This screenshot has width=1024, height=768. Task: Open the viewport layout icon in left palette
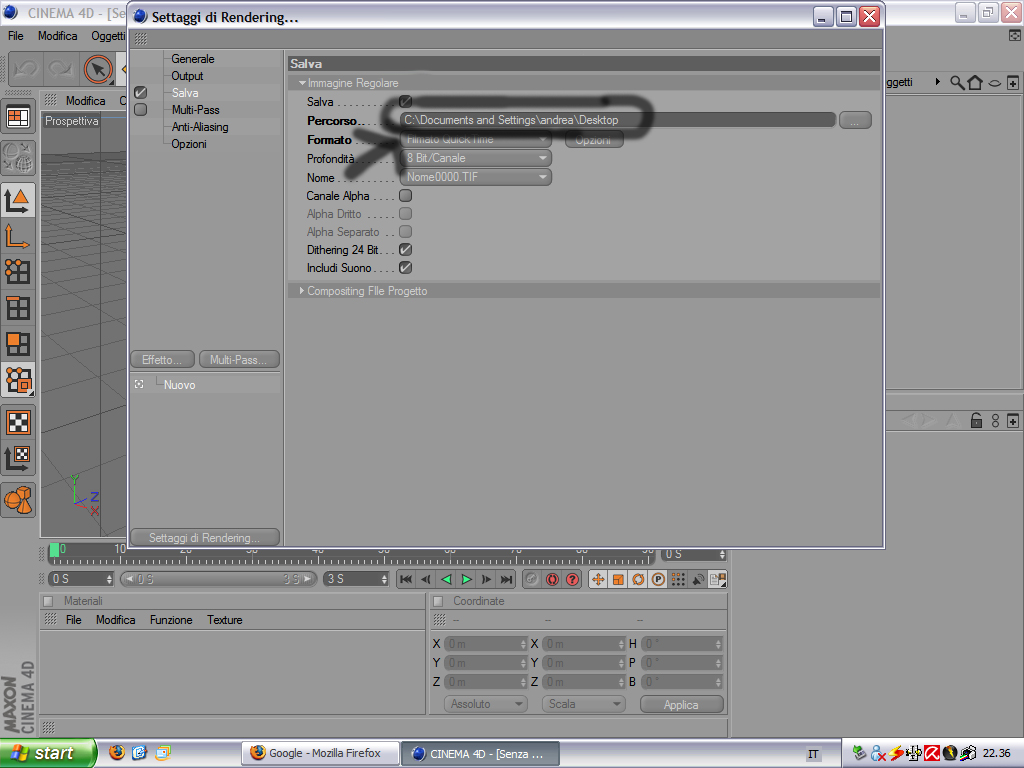[18, 118]
